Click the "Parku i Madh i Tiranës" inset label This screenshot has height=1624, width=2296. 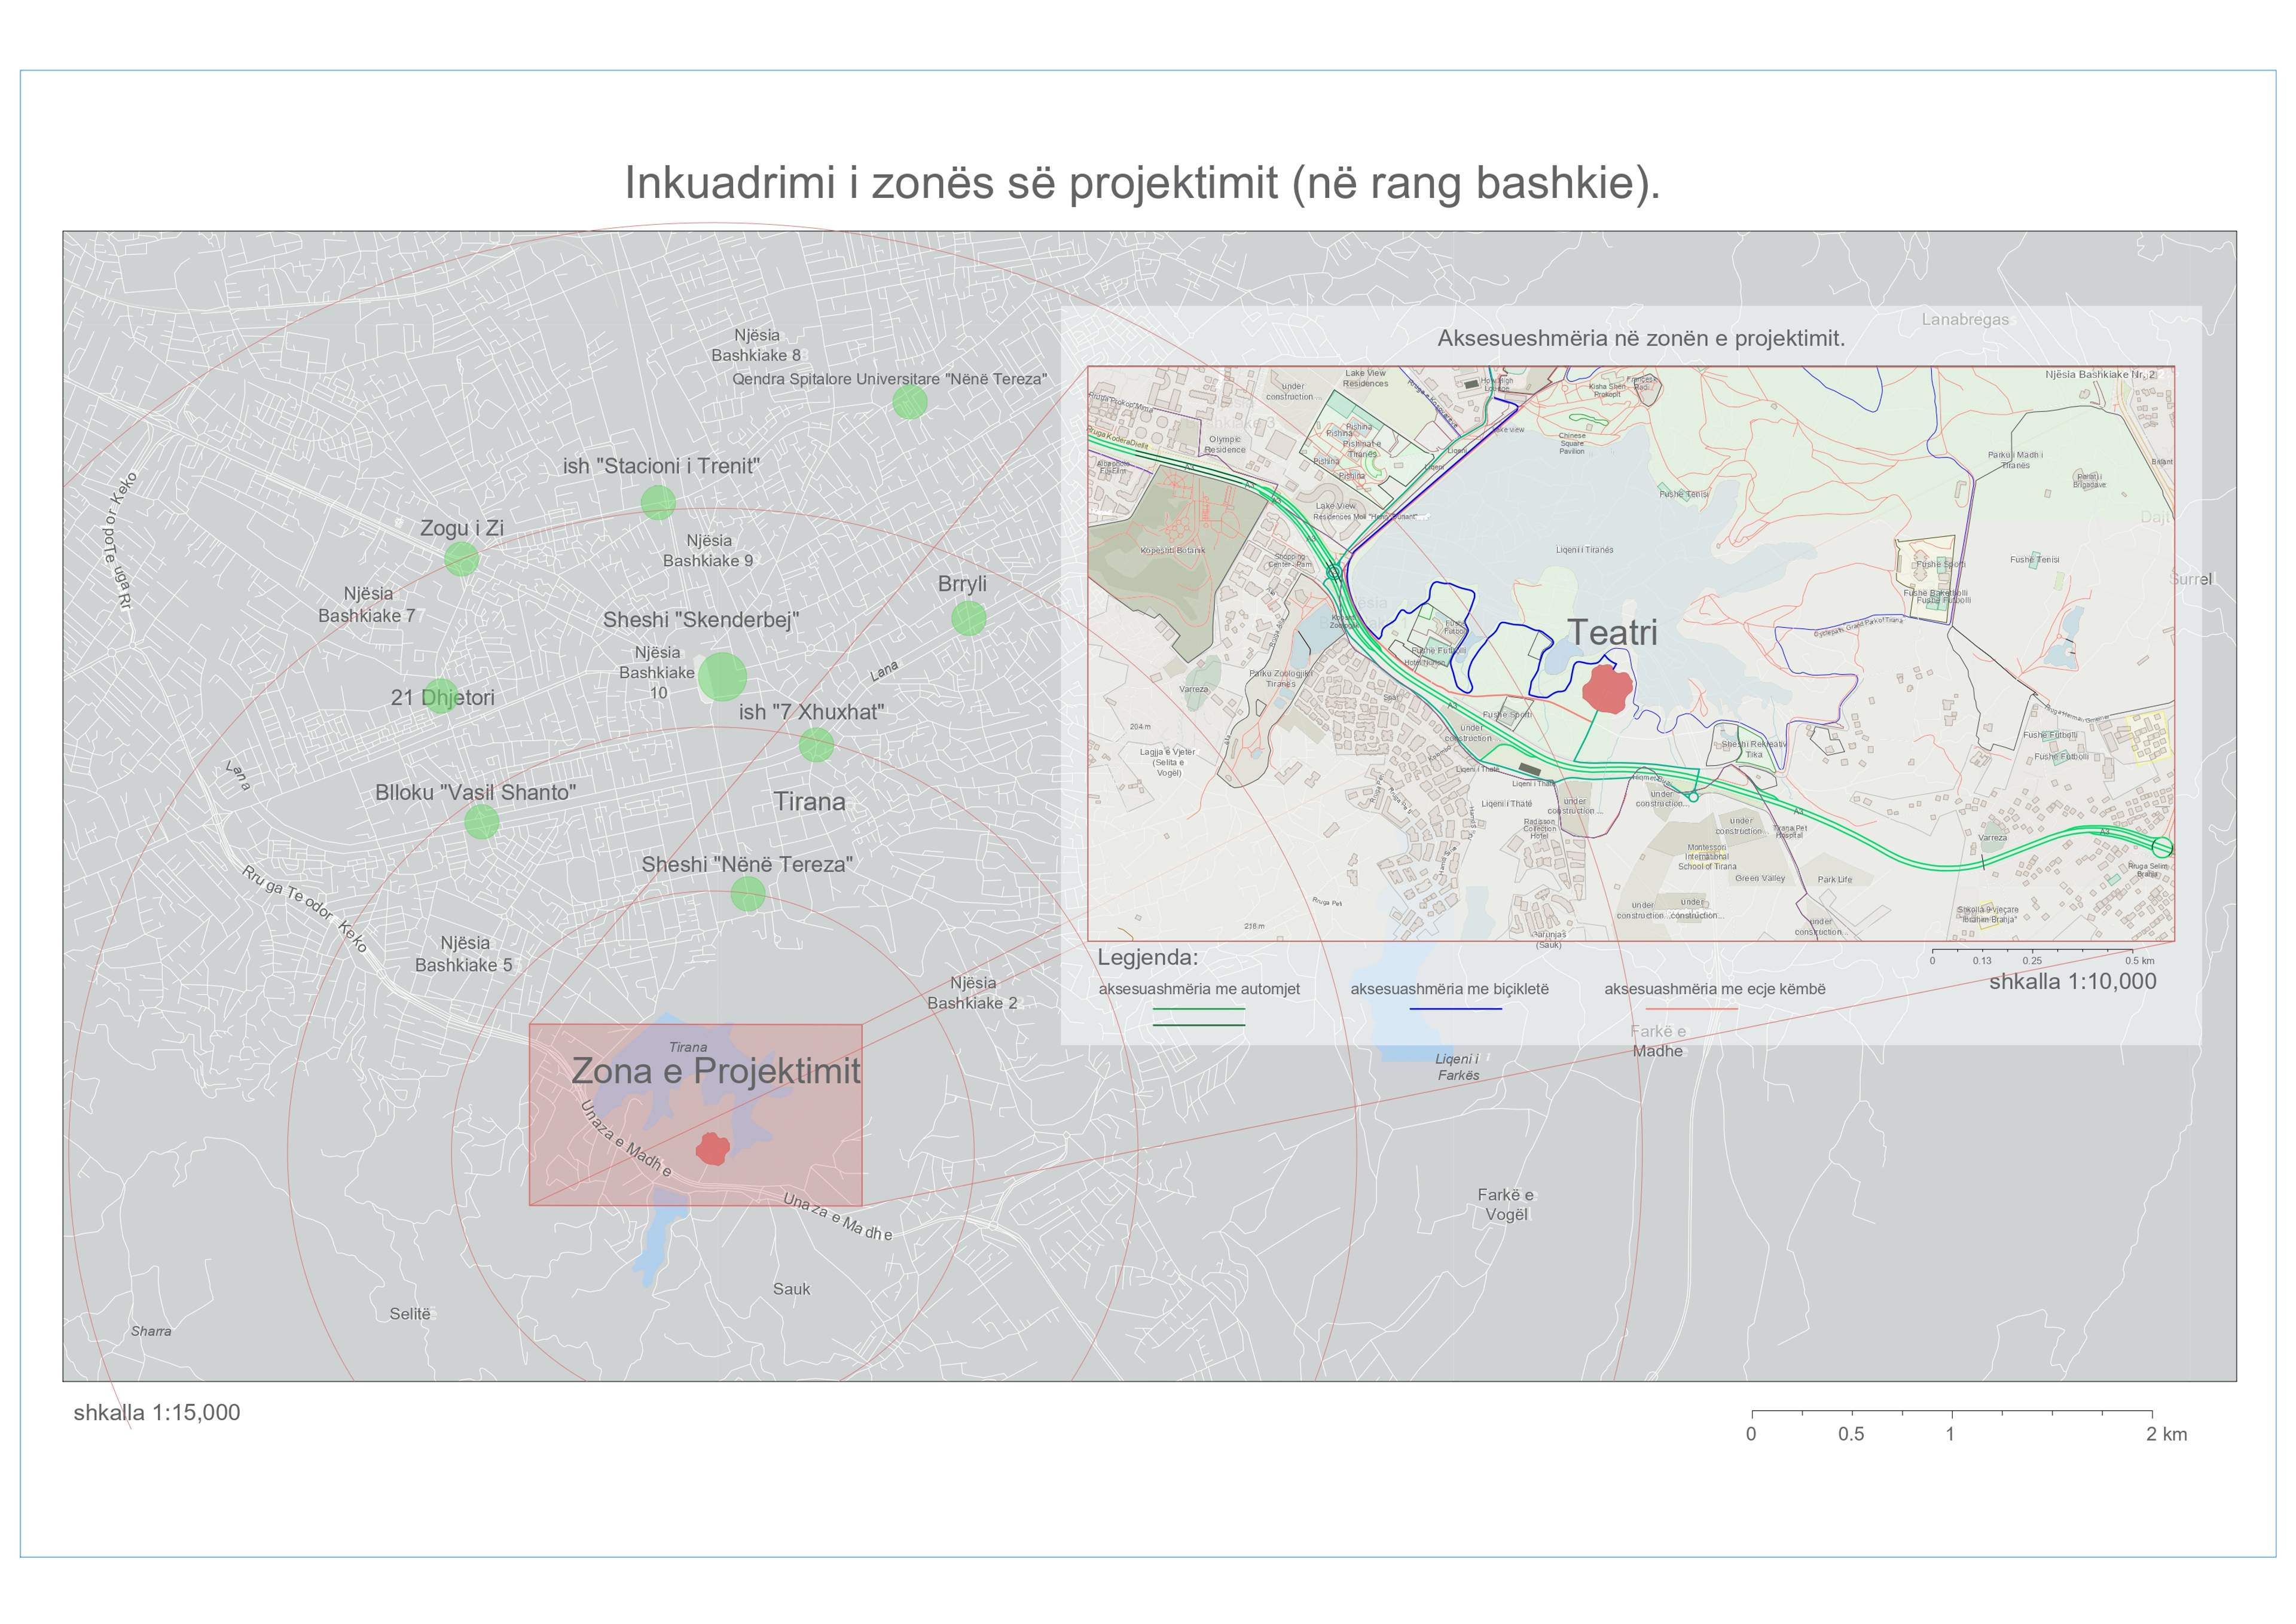[x=2015, y=460]
